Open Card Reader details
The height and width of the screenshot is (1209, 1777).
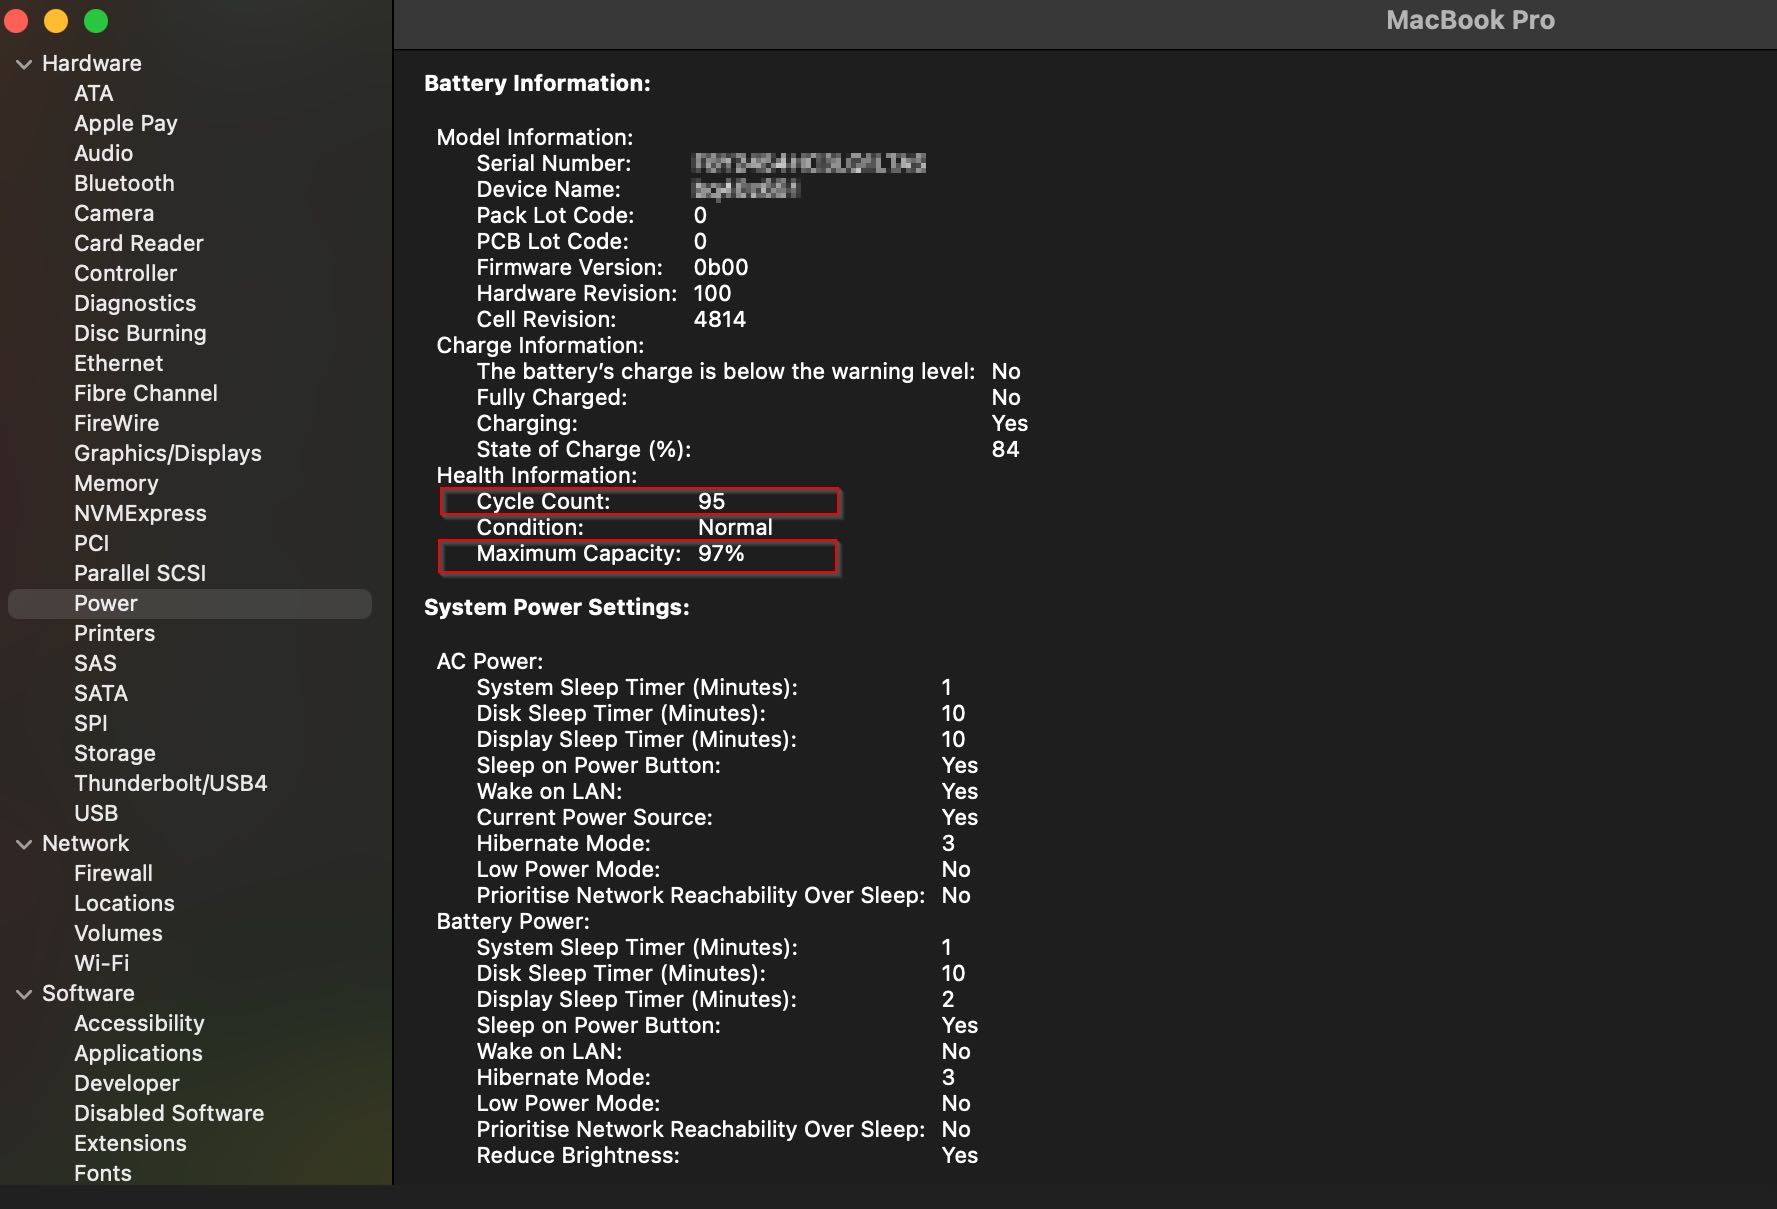coord(139,243)
